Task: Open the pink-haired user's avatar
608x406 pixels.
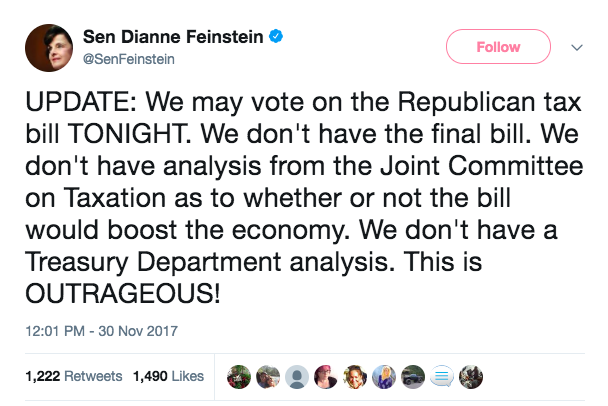Action: (x=326, y=377)
